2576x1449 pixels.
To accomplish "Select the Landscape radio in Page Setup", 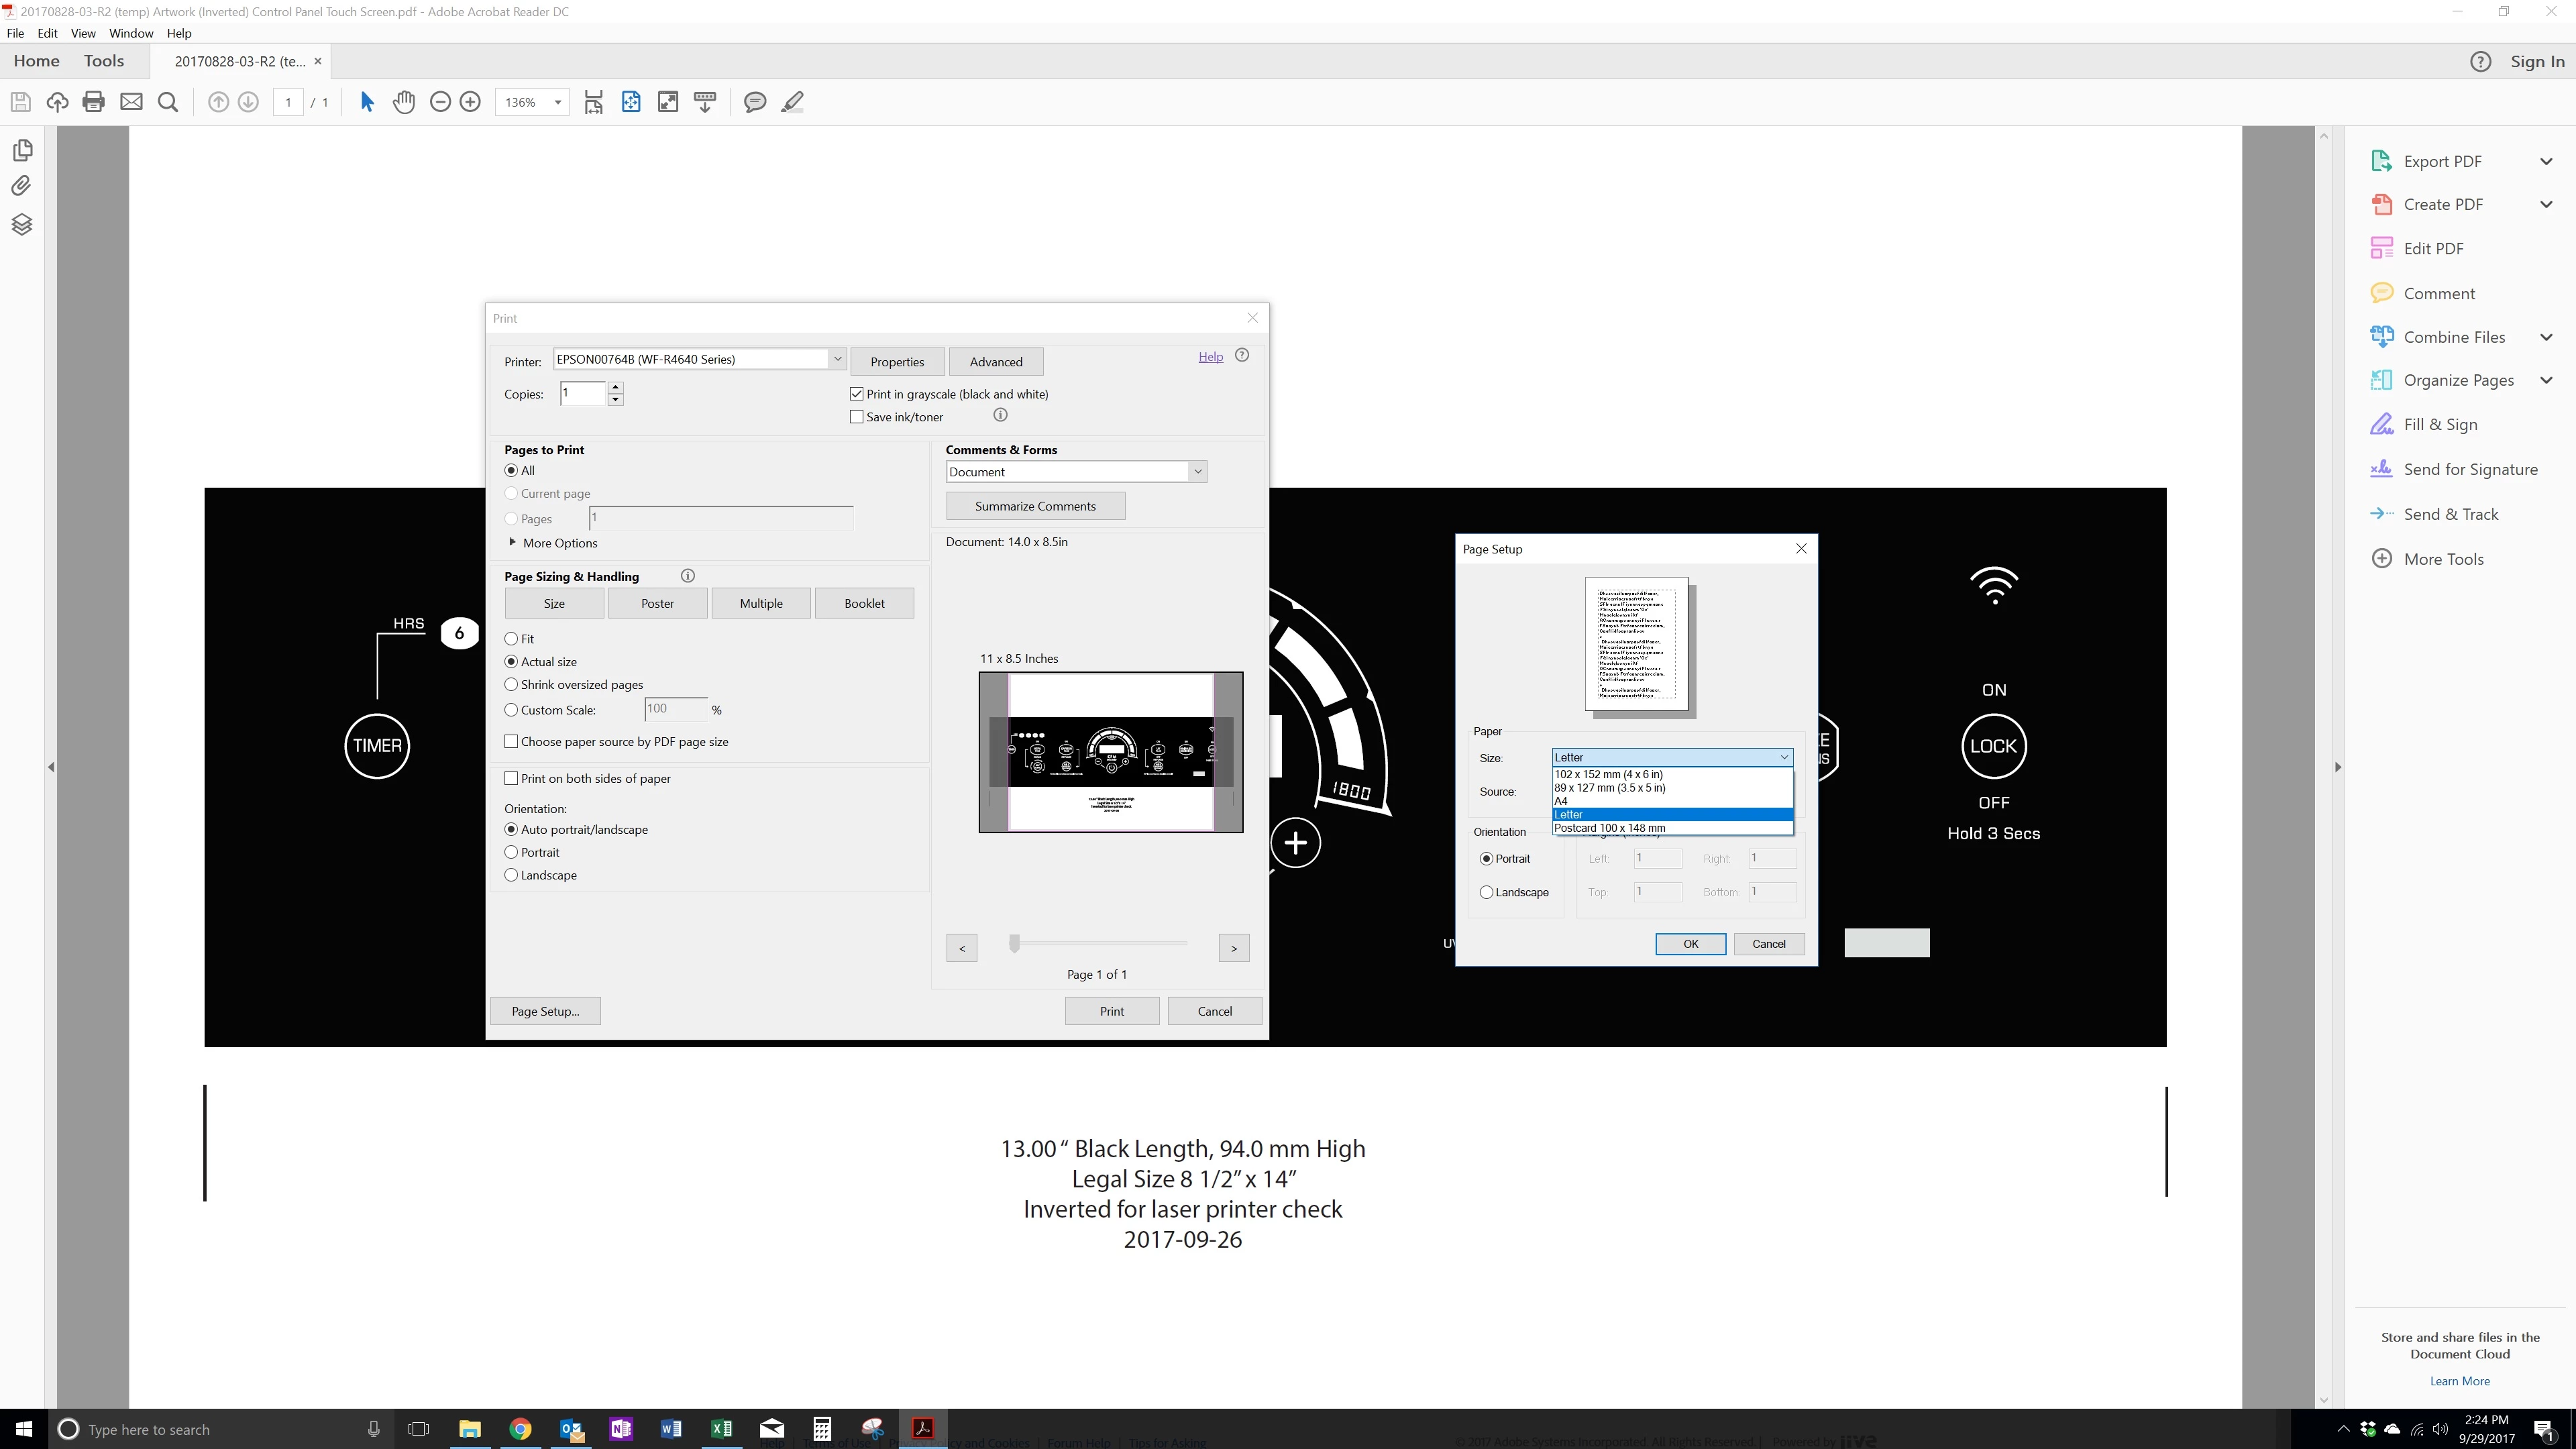I will (1487, 892).
